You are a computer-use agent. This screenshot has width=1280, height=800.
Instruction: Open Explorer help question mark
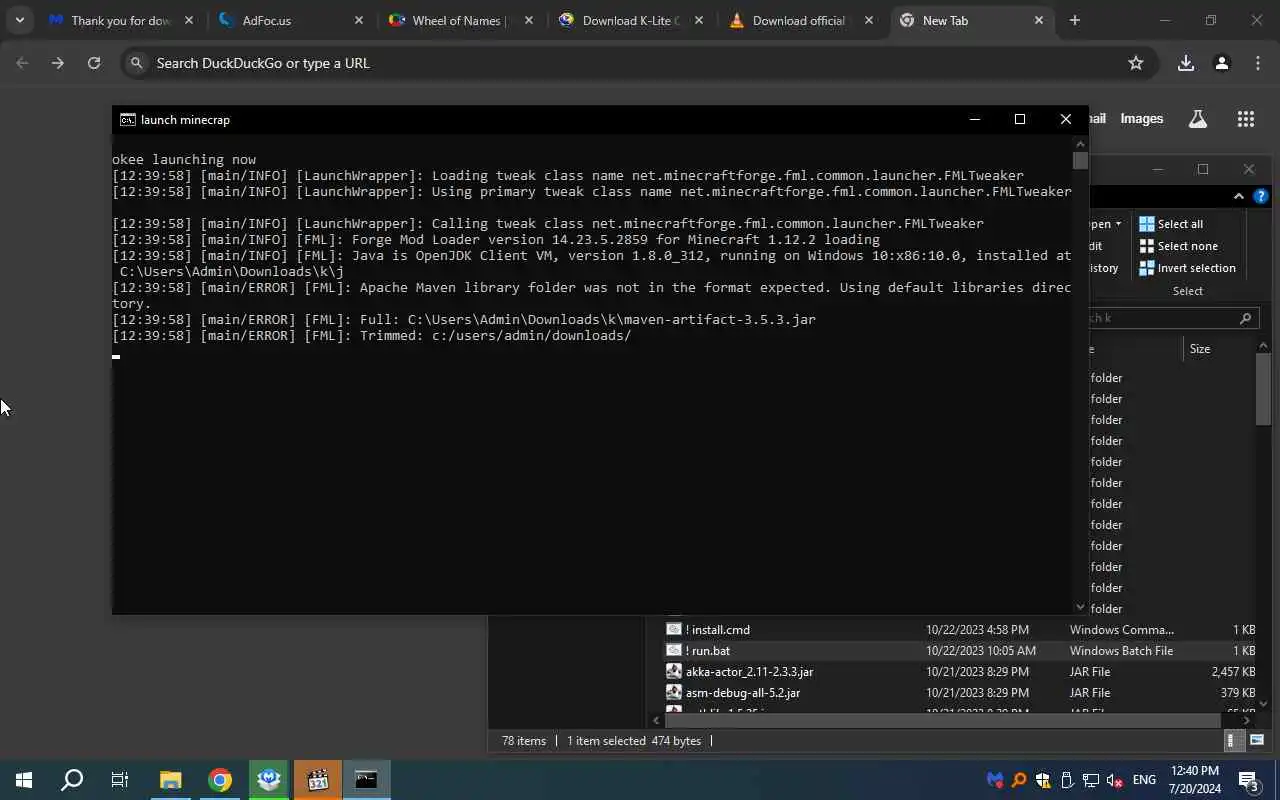point(1261,196)
